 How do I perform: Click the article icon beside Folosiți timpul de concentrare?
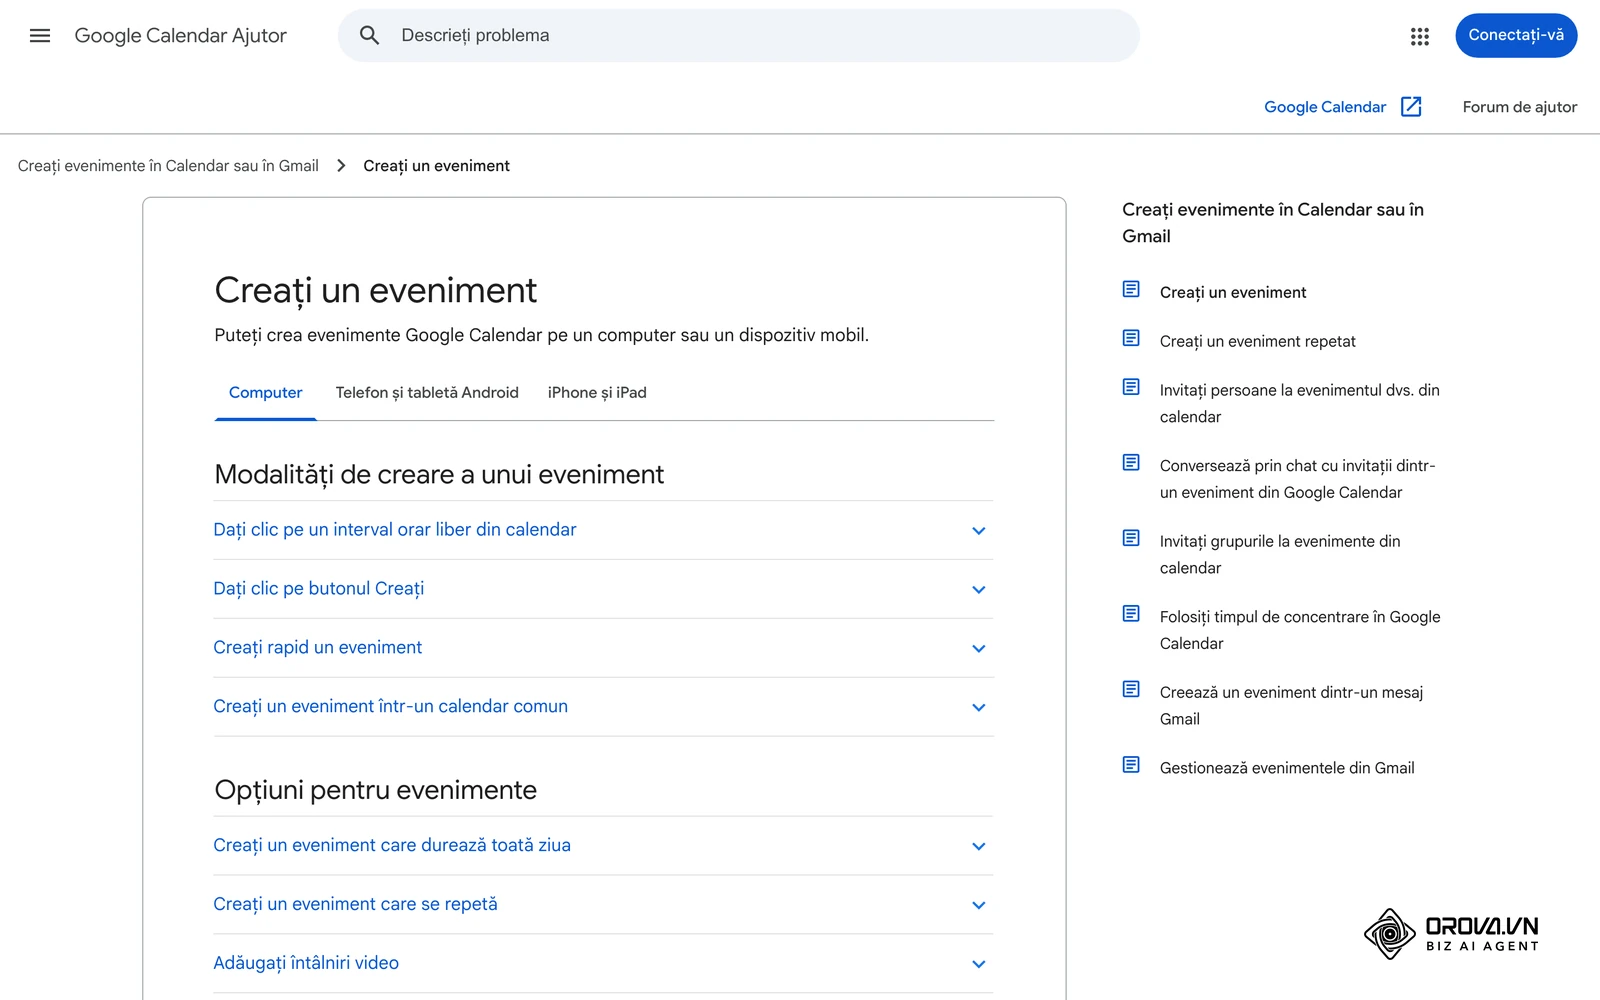(x=1131, y=614)
